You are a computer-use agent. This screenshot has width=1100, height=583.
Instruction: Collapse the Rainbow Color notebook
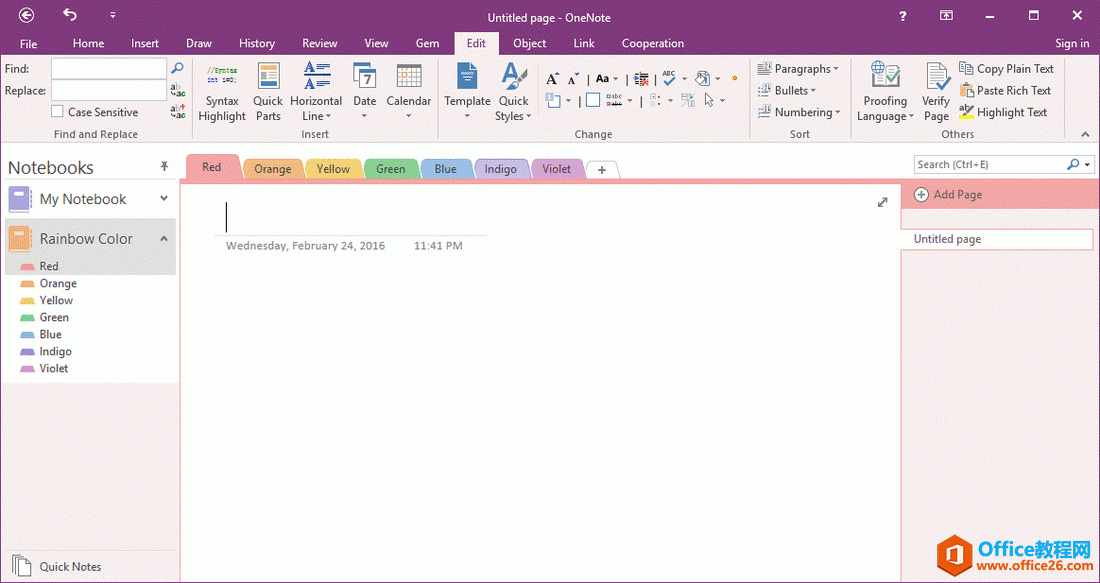164,239
